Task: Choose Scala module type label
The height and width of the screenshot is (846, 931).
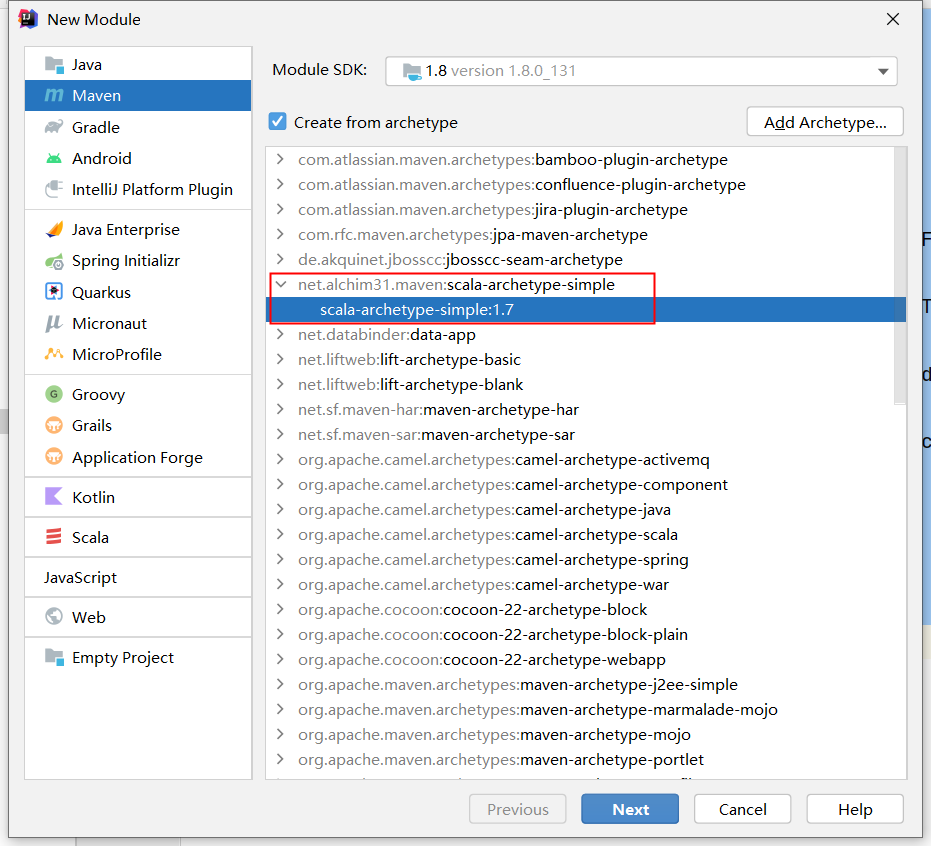Action: (90, 537)
